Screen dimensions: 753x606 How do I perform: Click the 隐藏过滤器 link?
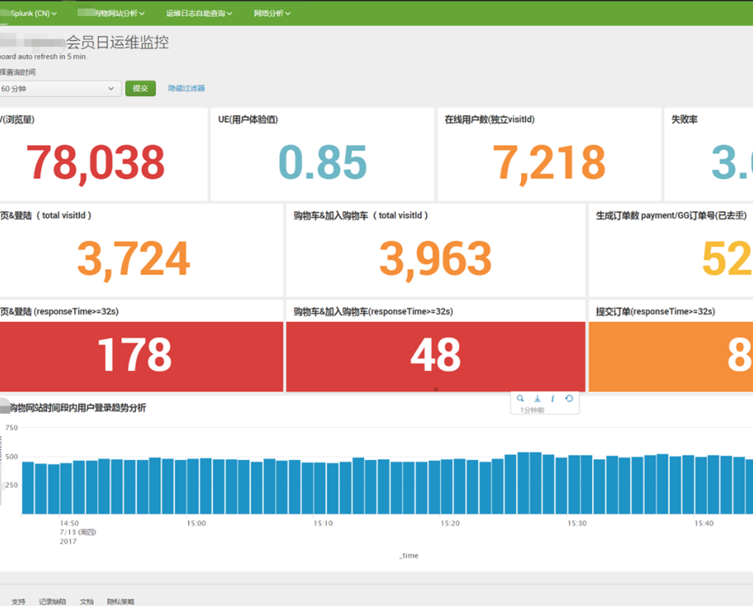[x=186, y=88]
